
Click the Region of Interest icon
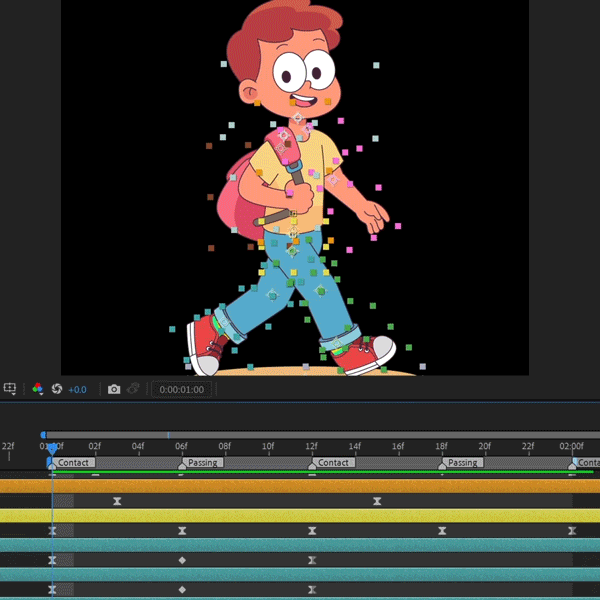point(10,388)
